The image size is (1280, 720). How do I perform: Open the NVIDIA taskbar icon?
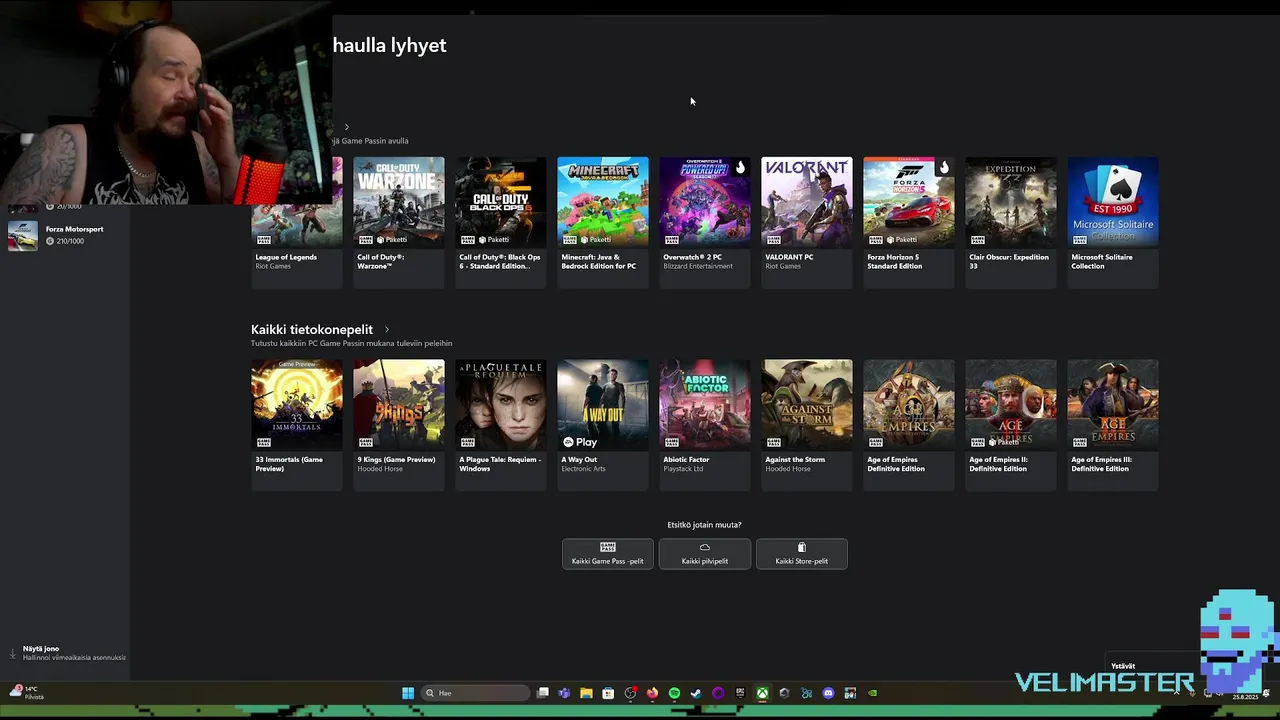(x=872, y=693)
